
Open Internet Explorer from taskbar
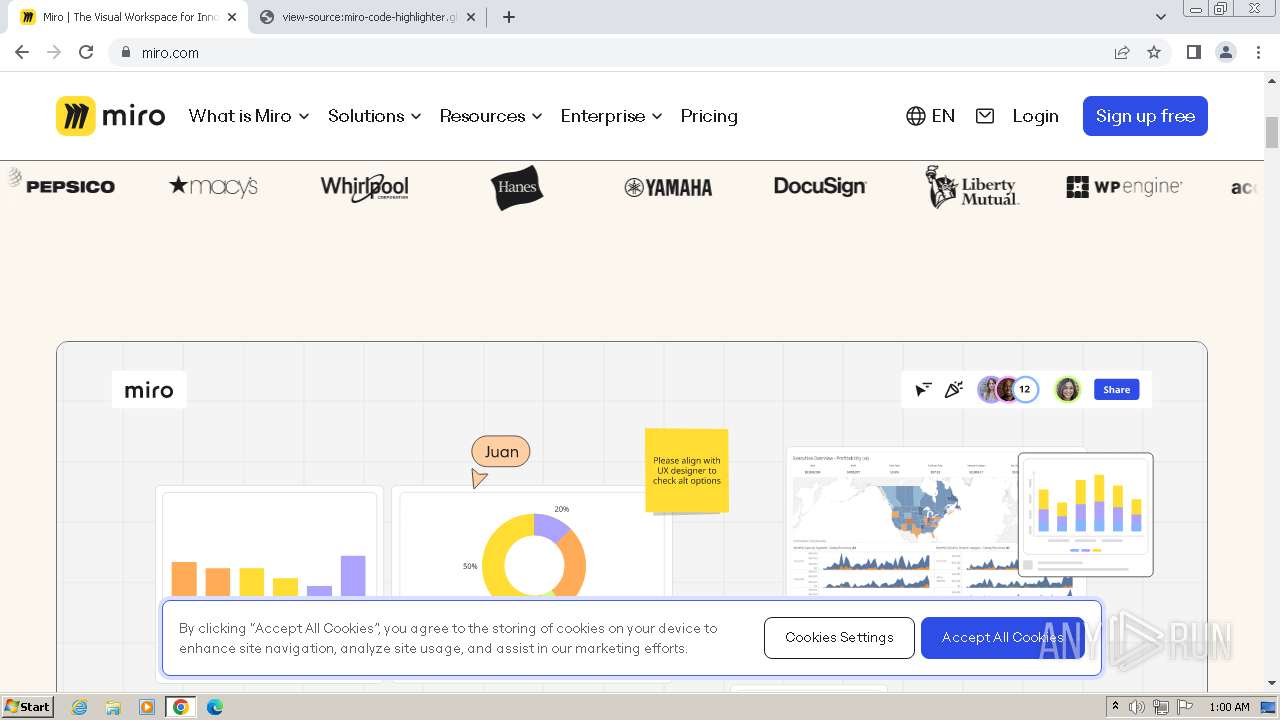point(80,707)
